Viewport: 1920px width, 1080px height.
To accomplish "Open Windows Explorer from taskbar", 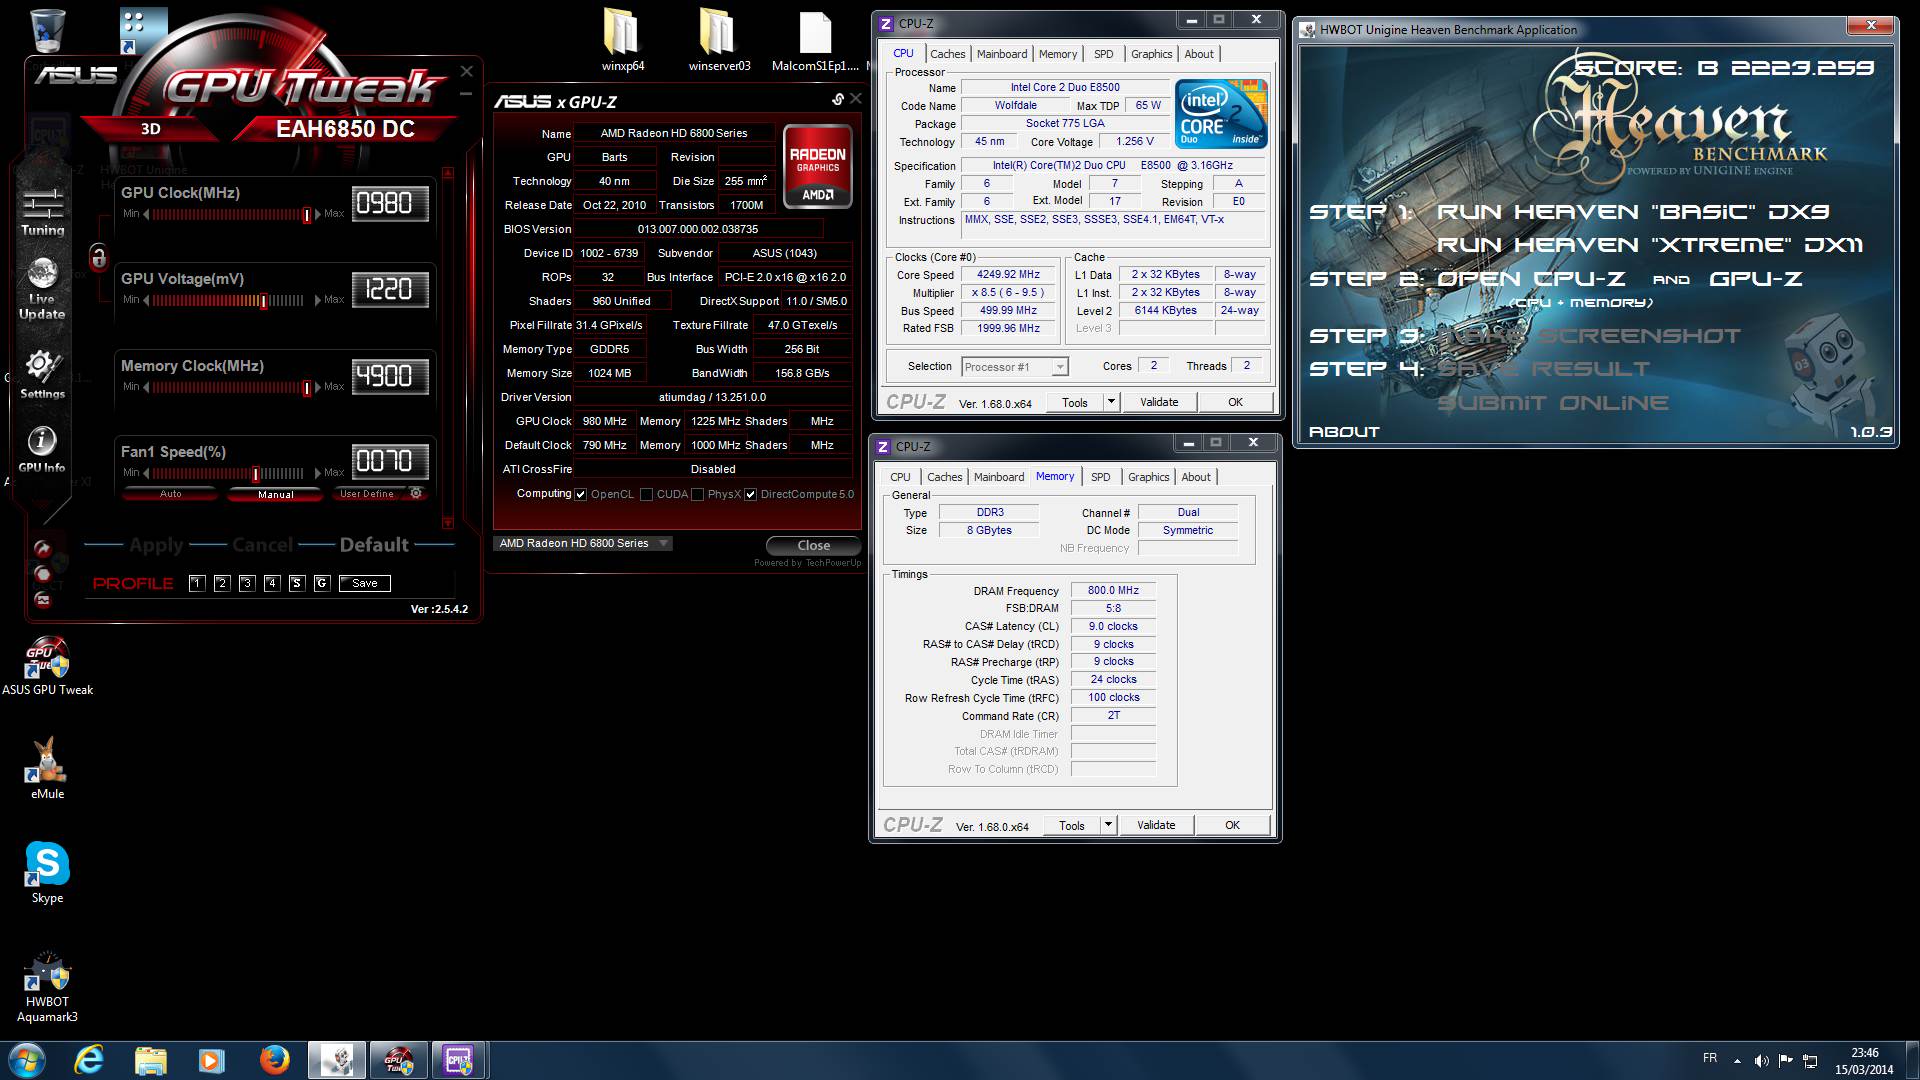I will click(150, 1060).
